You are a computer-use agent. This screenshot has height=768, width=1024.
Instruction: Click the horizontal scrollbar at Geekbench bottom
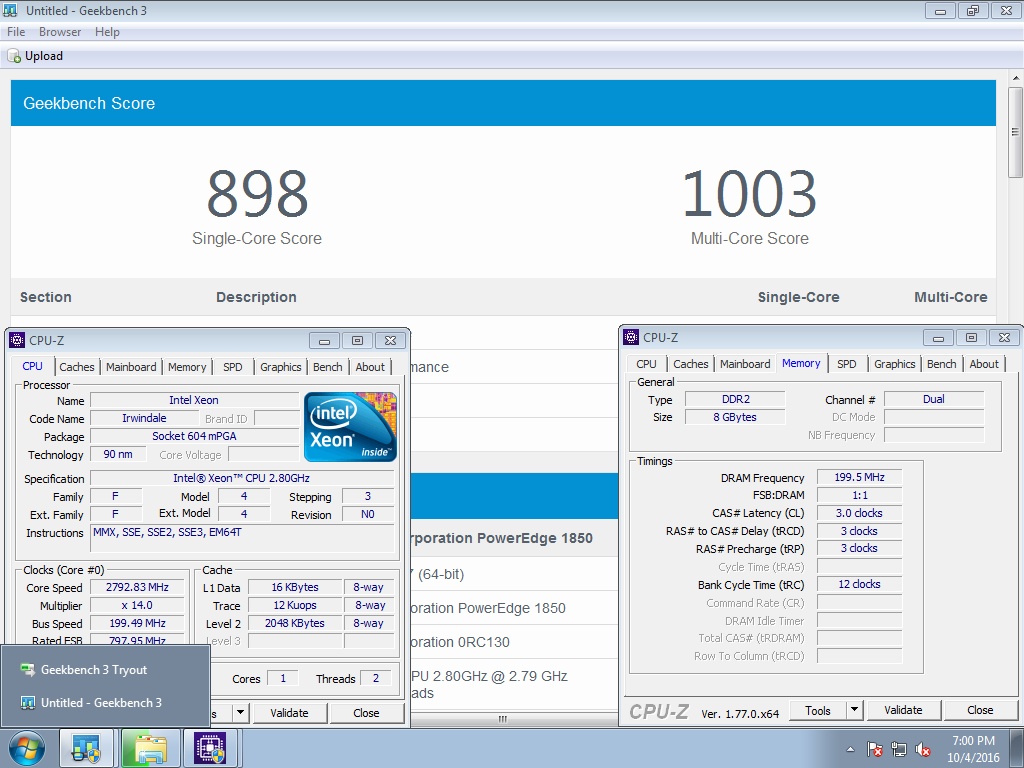502,719
